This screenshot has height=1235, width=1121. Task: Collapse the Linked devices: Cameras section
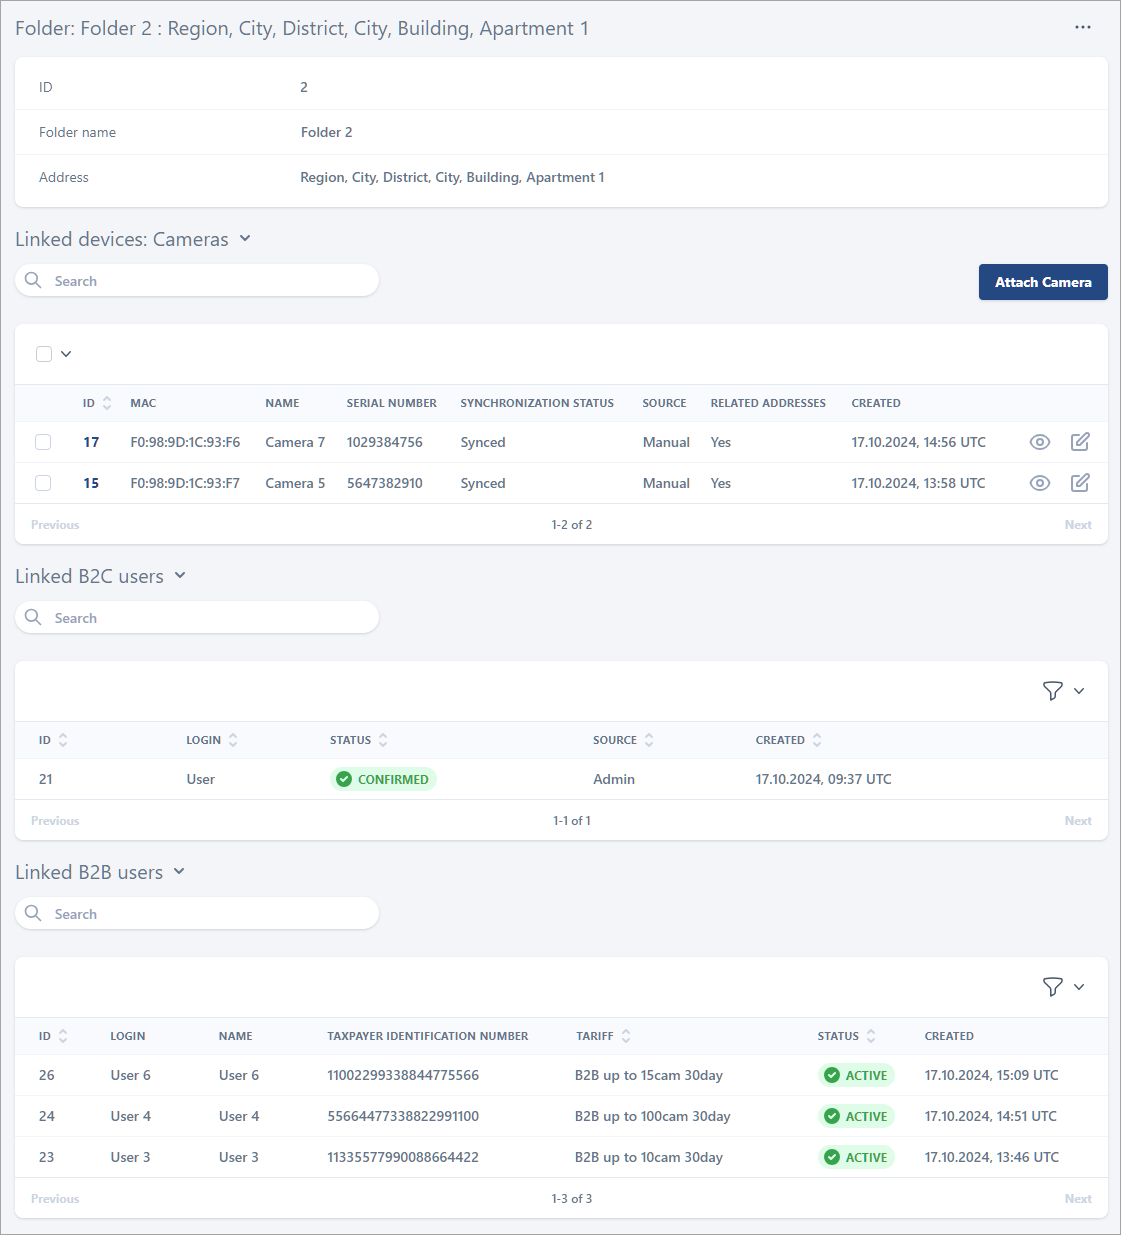245,239
